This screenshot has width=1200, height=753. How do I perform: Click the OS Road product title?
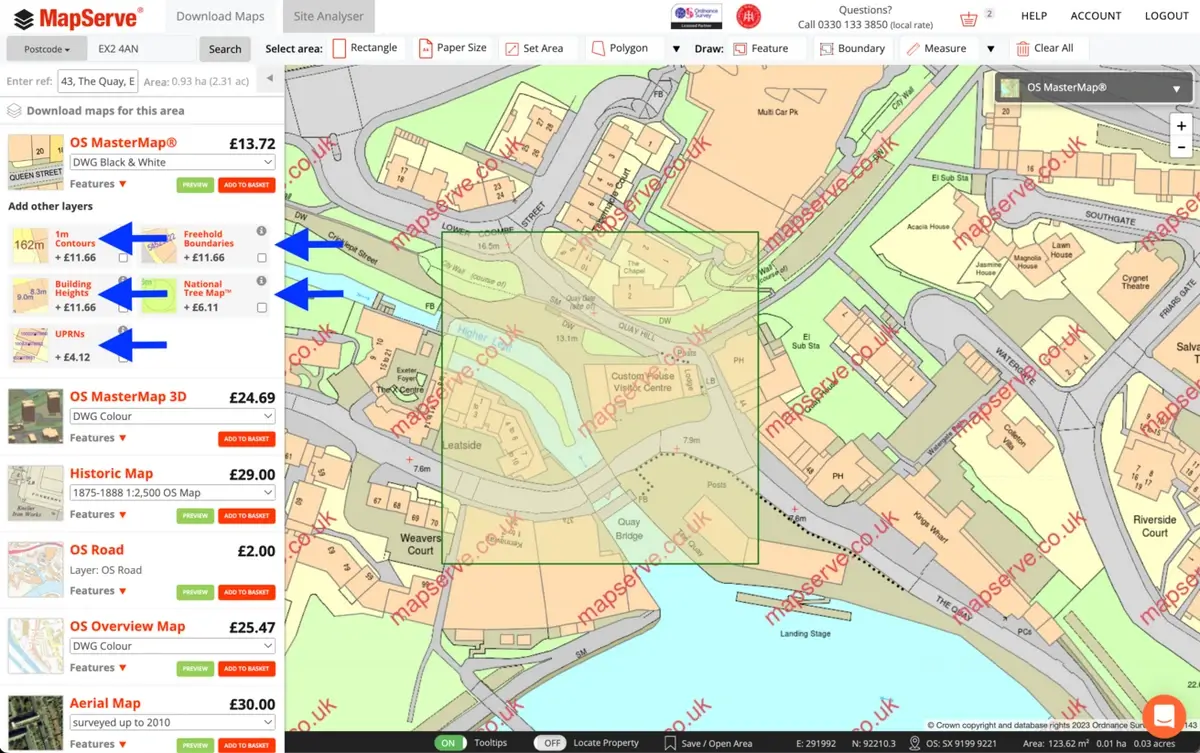coord(97,550)
